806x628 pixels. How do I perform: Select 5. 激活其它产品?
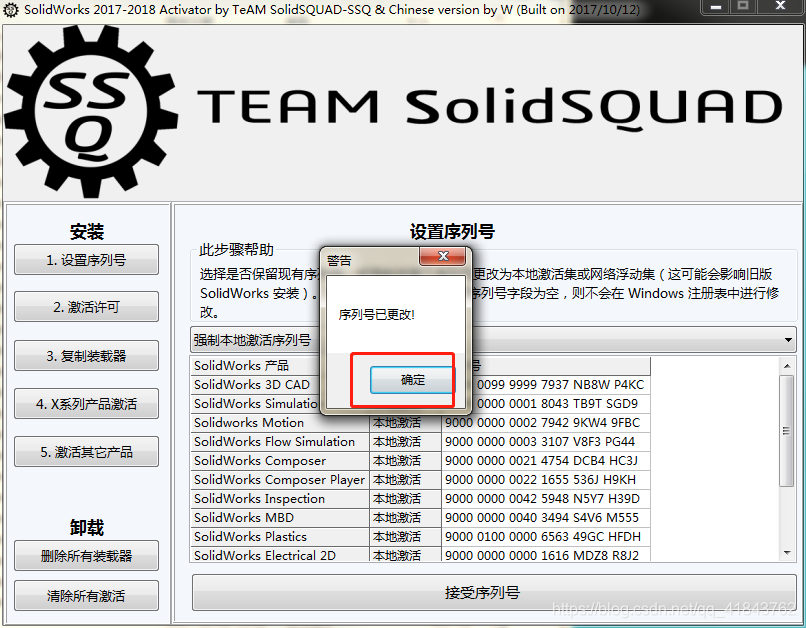[x=86, y=452]
